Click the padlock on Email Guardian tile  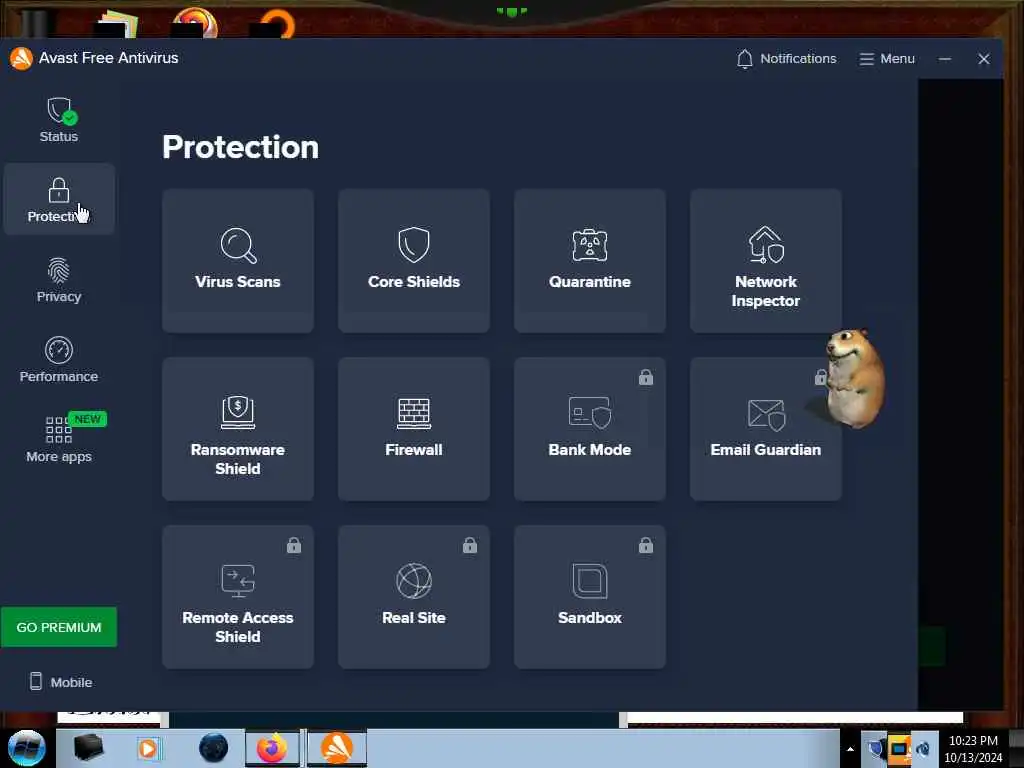tap(820, 377)
